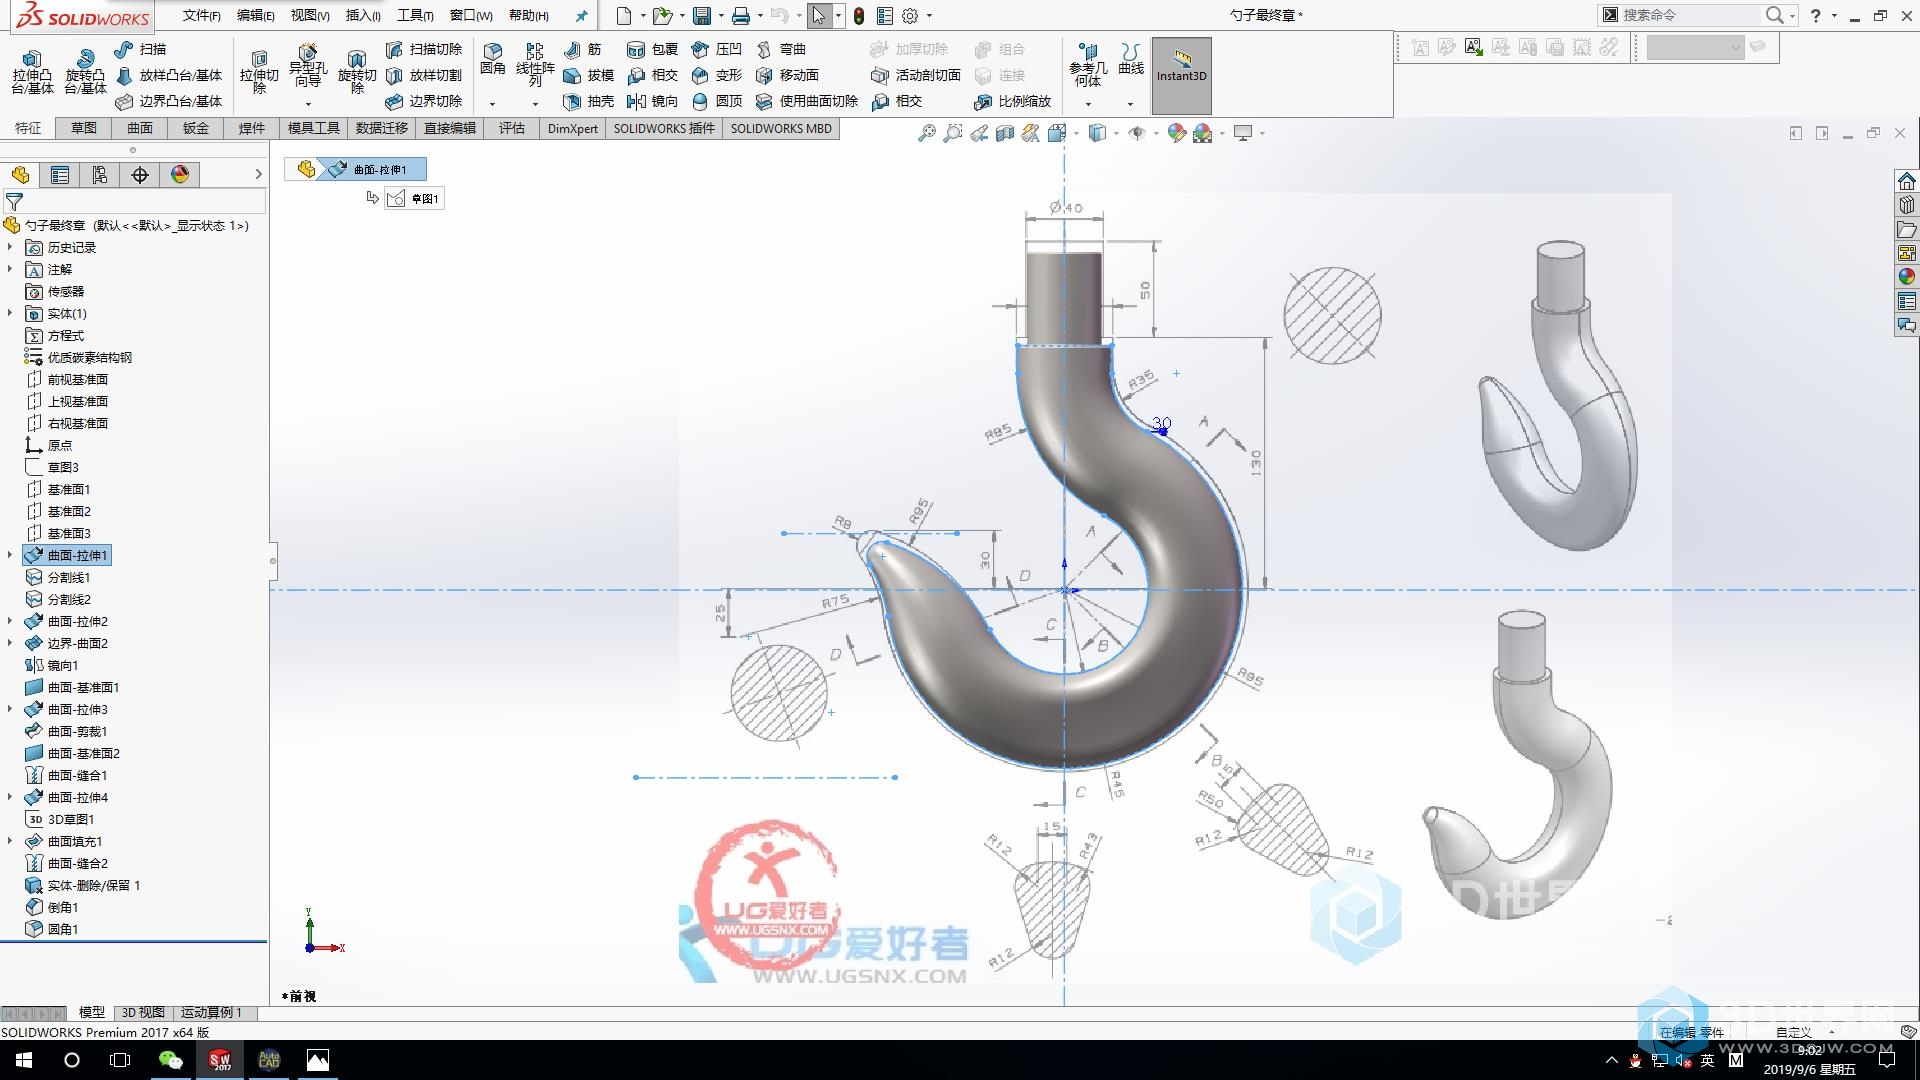Click the 搜索命令 search box
Viewport: 1920px width, 1080px height.
point(1690,15)
